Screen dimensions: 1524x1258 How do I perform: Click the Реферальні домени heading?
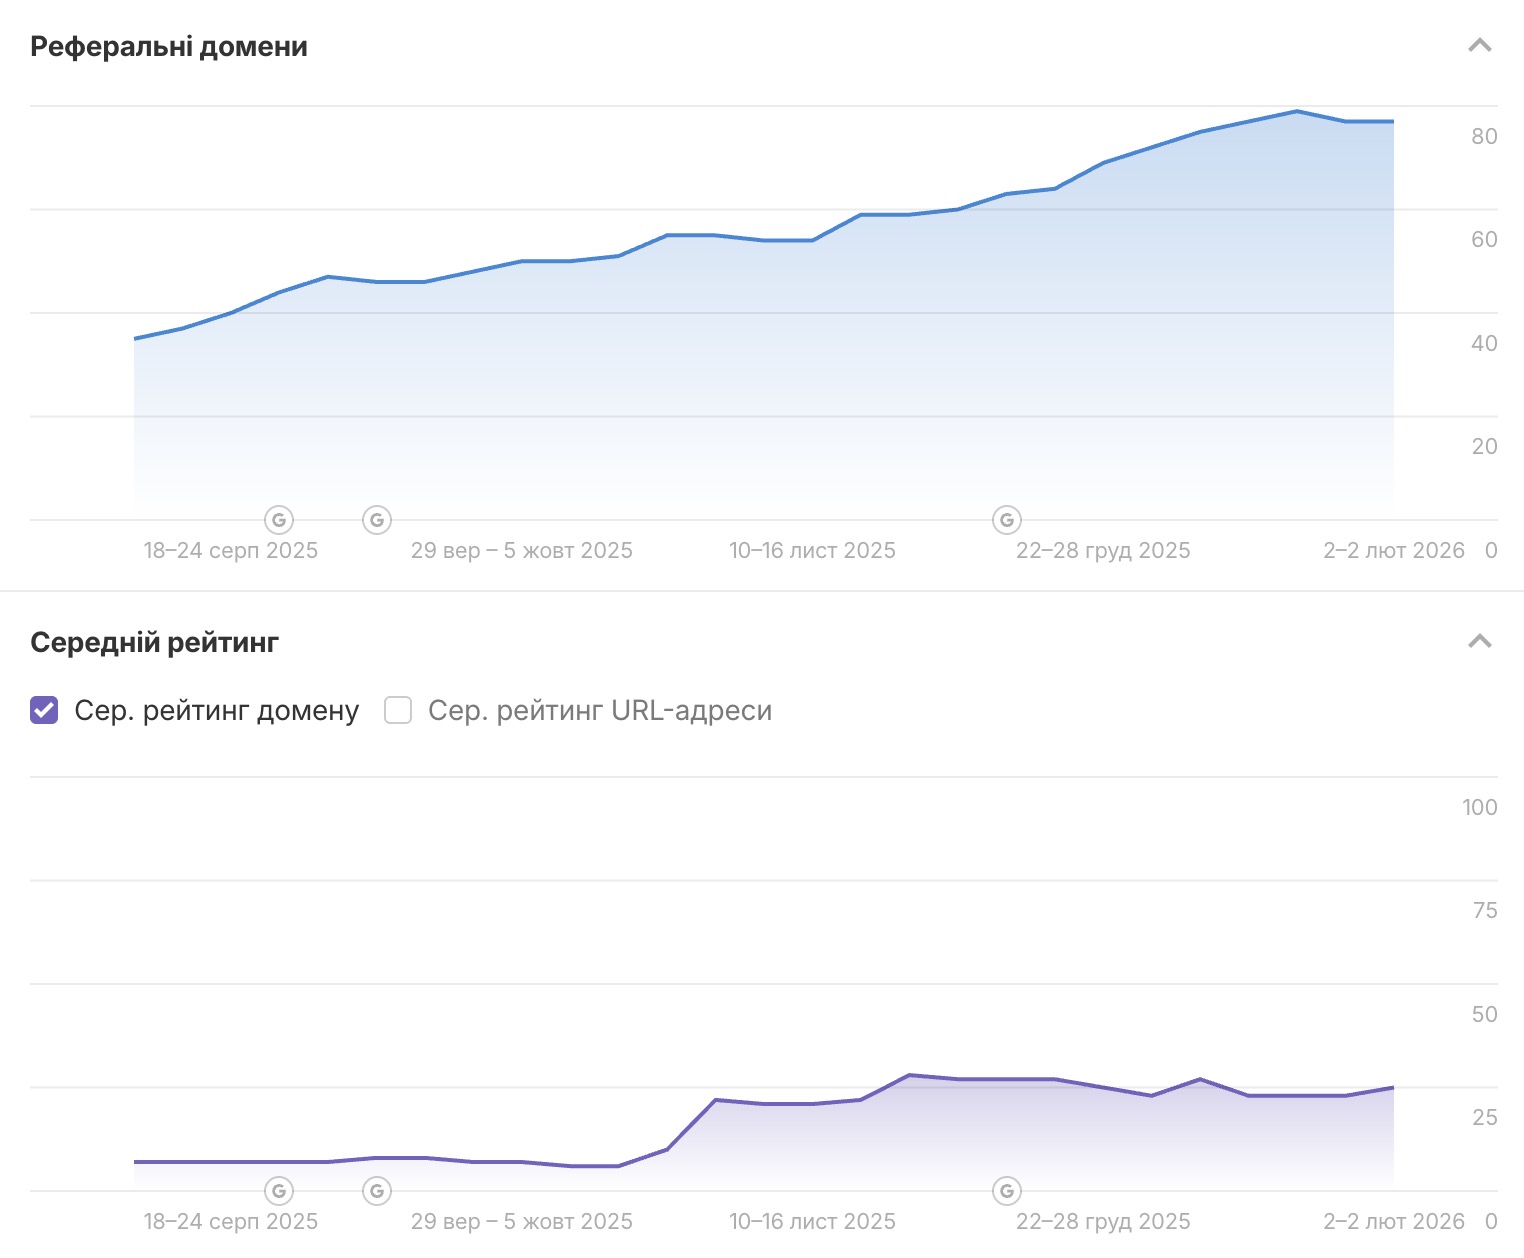(x=169, y=47)
